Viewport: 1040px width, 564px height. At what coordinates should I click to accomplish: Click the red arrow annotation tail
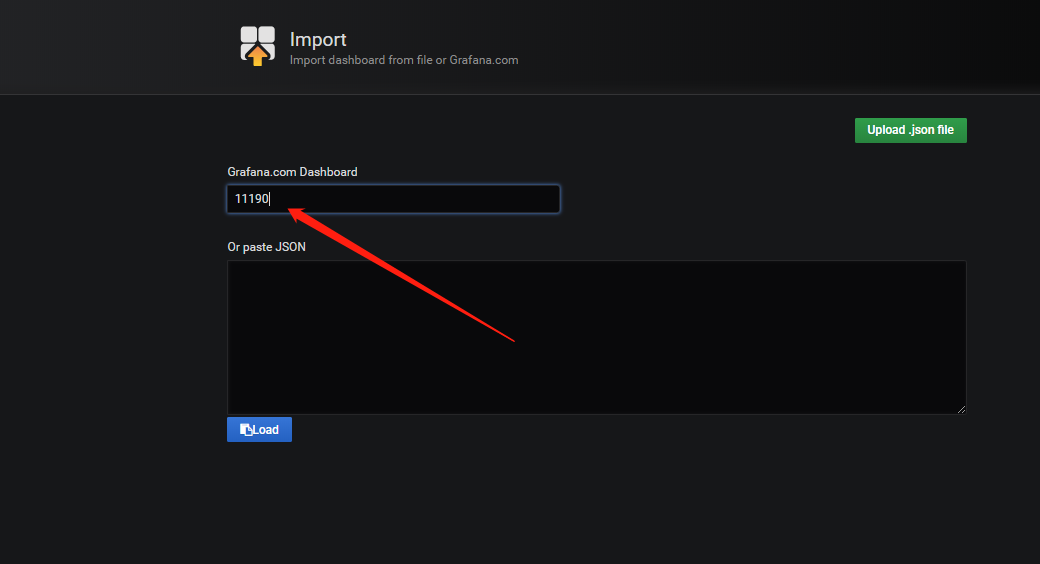[510, 339]
